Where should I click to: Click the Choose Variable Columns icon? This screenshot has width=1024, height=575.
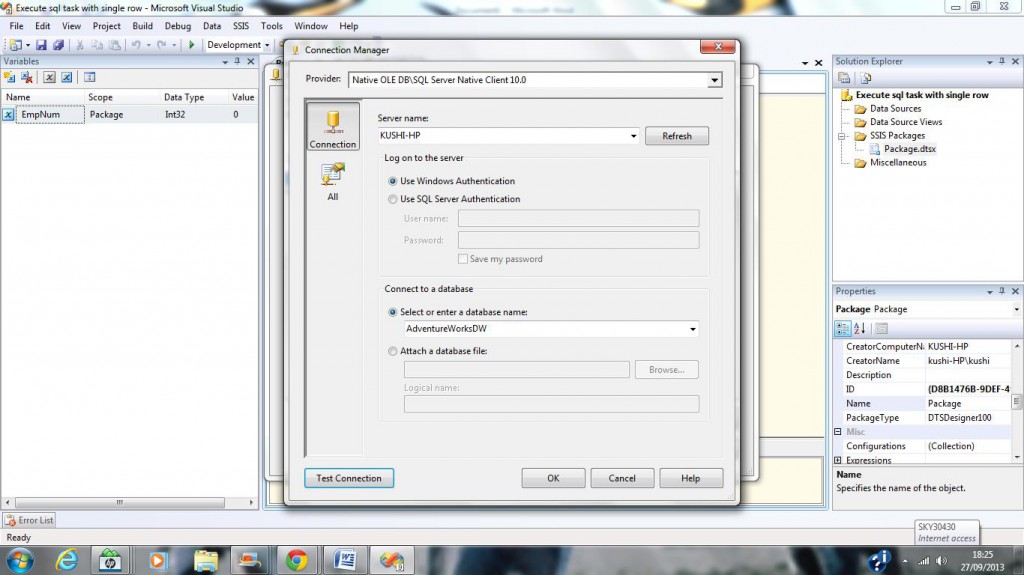tap(89, 77)
